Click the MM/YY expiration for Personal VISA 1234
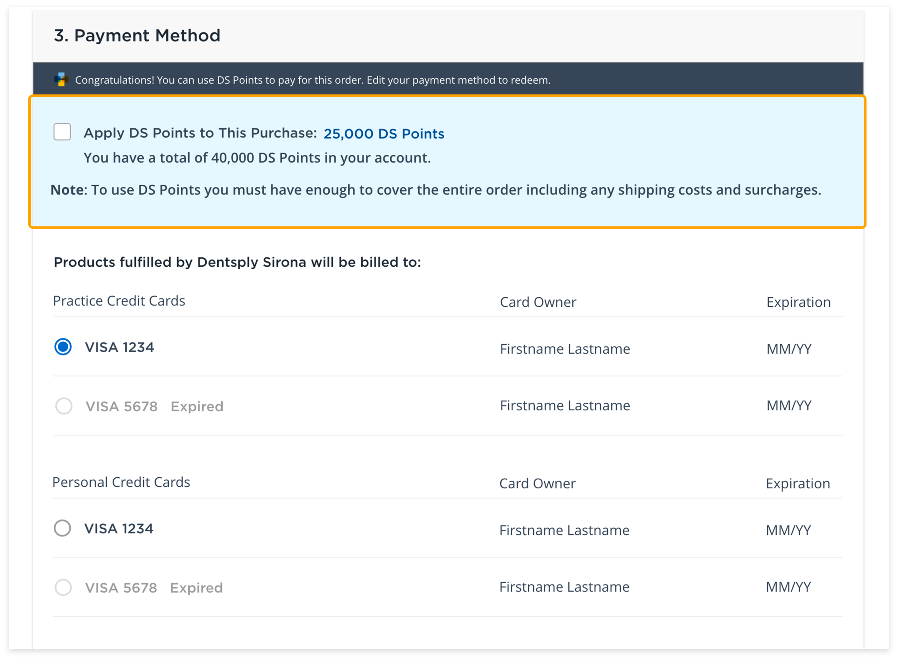Image resolution: width=898 pixels, height=660 pixels. pyautogui.click(x=788, y=530)
